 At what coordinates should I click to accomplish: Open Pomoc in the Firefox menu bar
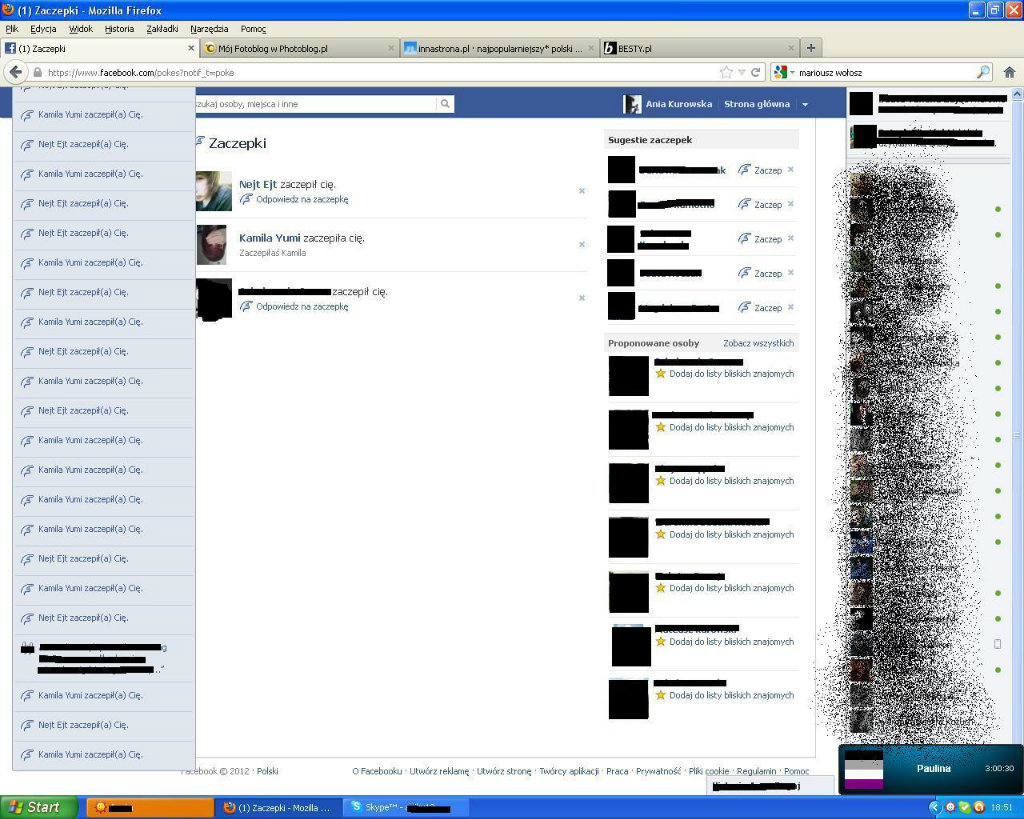pyautogui.click(x=253, y=29)
